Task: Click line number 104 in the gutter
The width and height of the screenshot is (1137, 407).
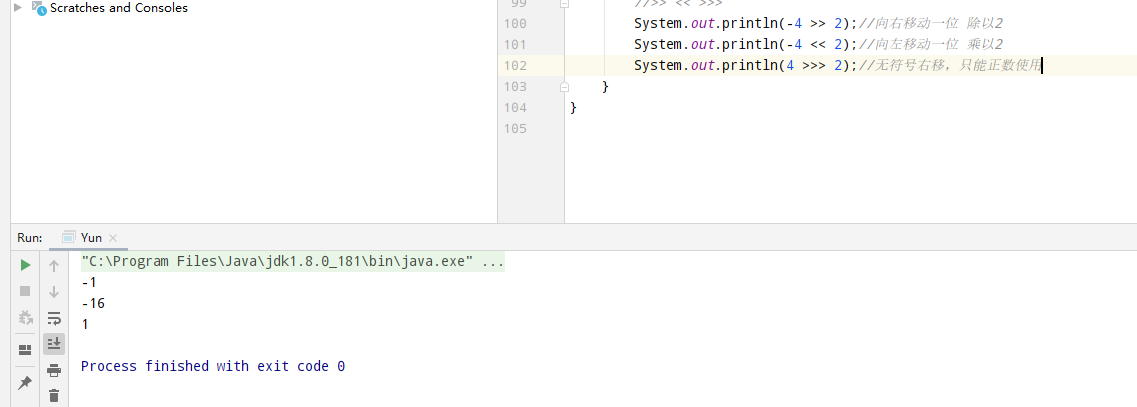Action: tap(515, 107)
